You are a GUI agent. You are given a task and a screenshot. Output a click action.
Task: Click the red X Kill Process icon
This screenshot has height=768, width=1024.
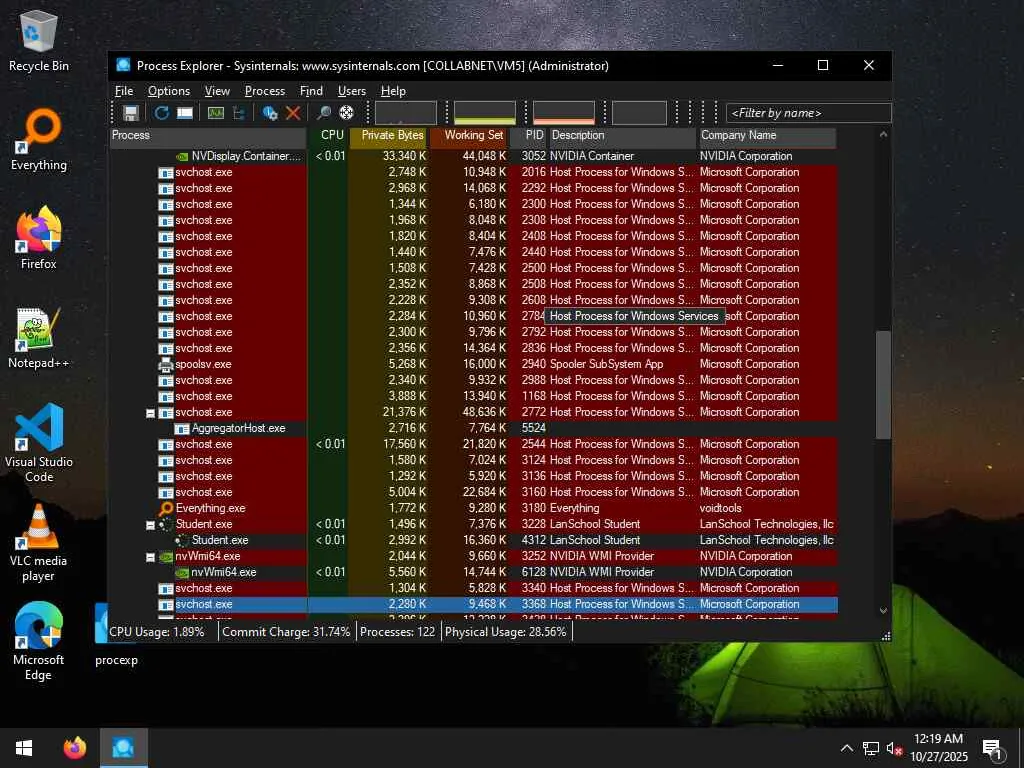pos(293,113)
